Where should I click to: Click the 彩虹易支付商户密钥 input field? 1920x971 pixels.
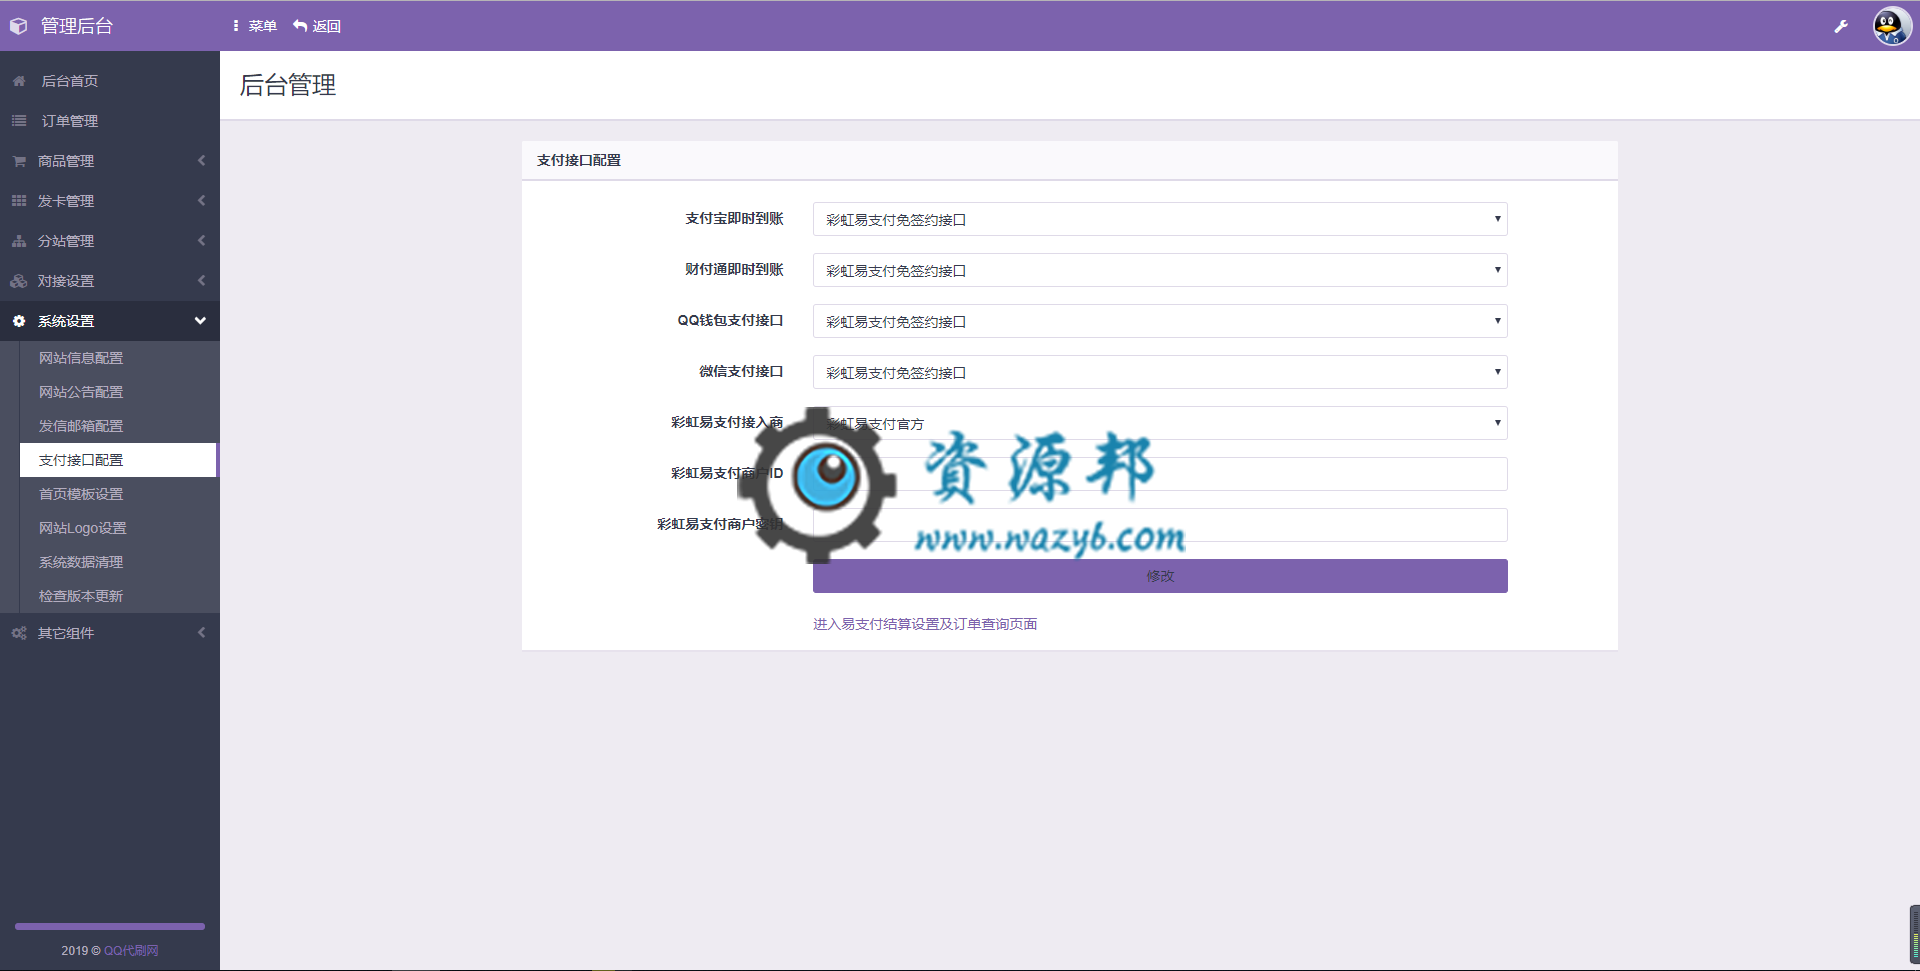tap(1160, 525)
